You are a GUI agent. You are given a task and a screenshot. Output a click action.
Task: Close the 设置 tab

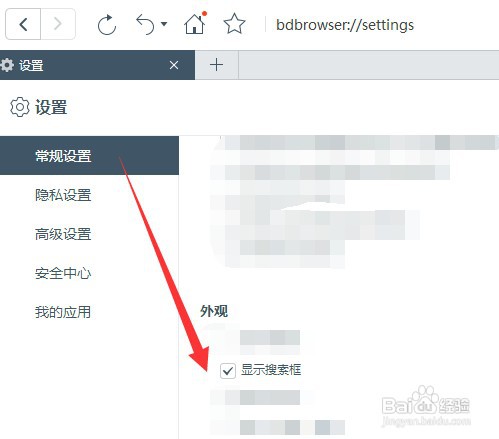pos(174,65)
